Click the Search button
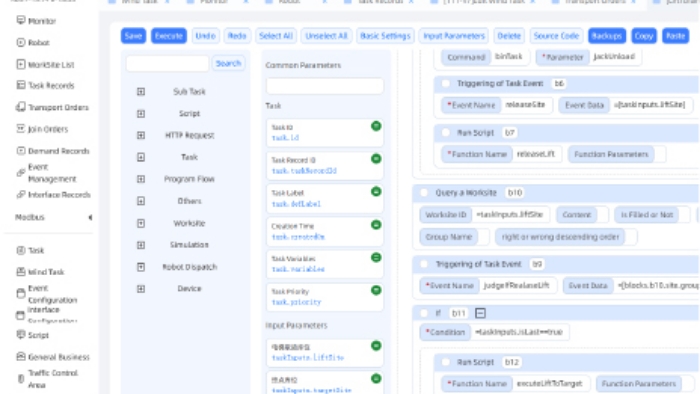The image size is (700, 394). click(228, 63)
